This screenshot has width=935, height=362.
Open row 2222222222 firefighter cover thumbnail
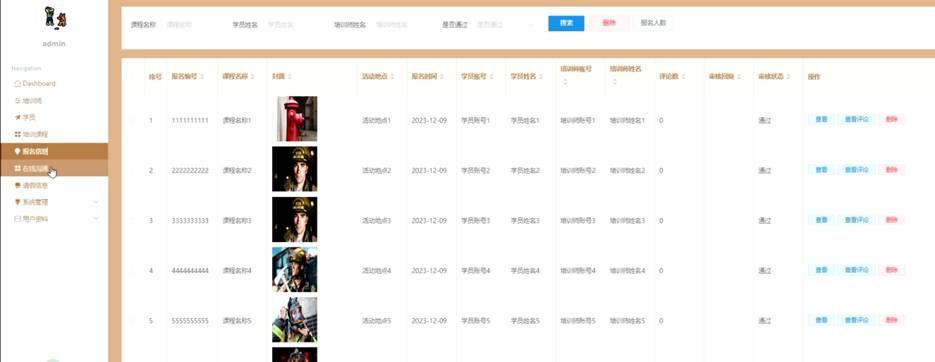click(x=295, y=169)
